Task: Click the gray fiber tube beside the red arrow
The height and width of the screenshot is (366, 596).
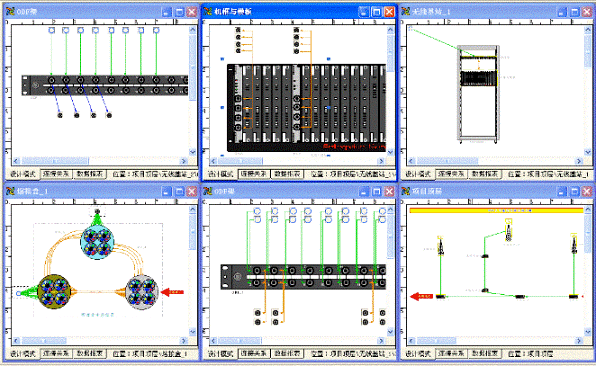Action: pos(142,292)
